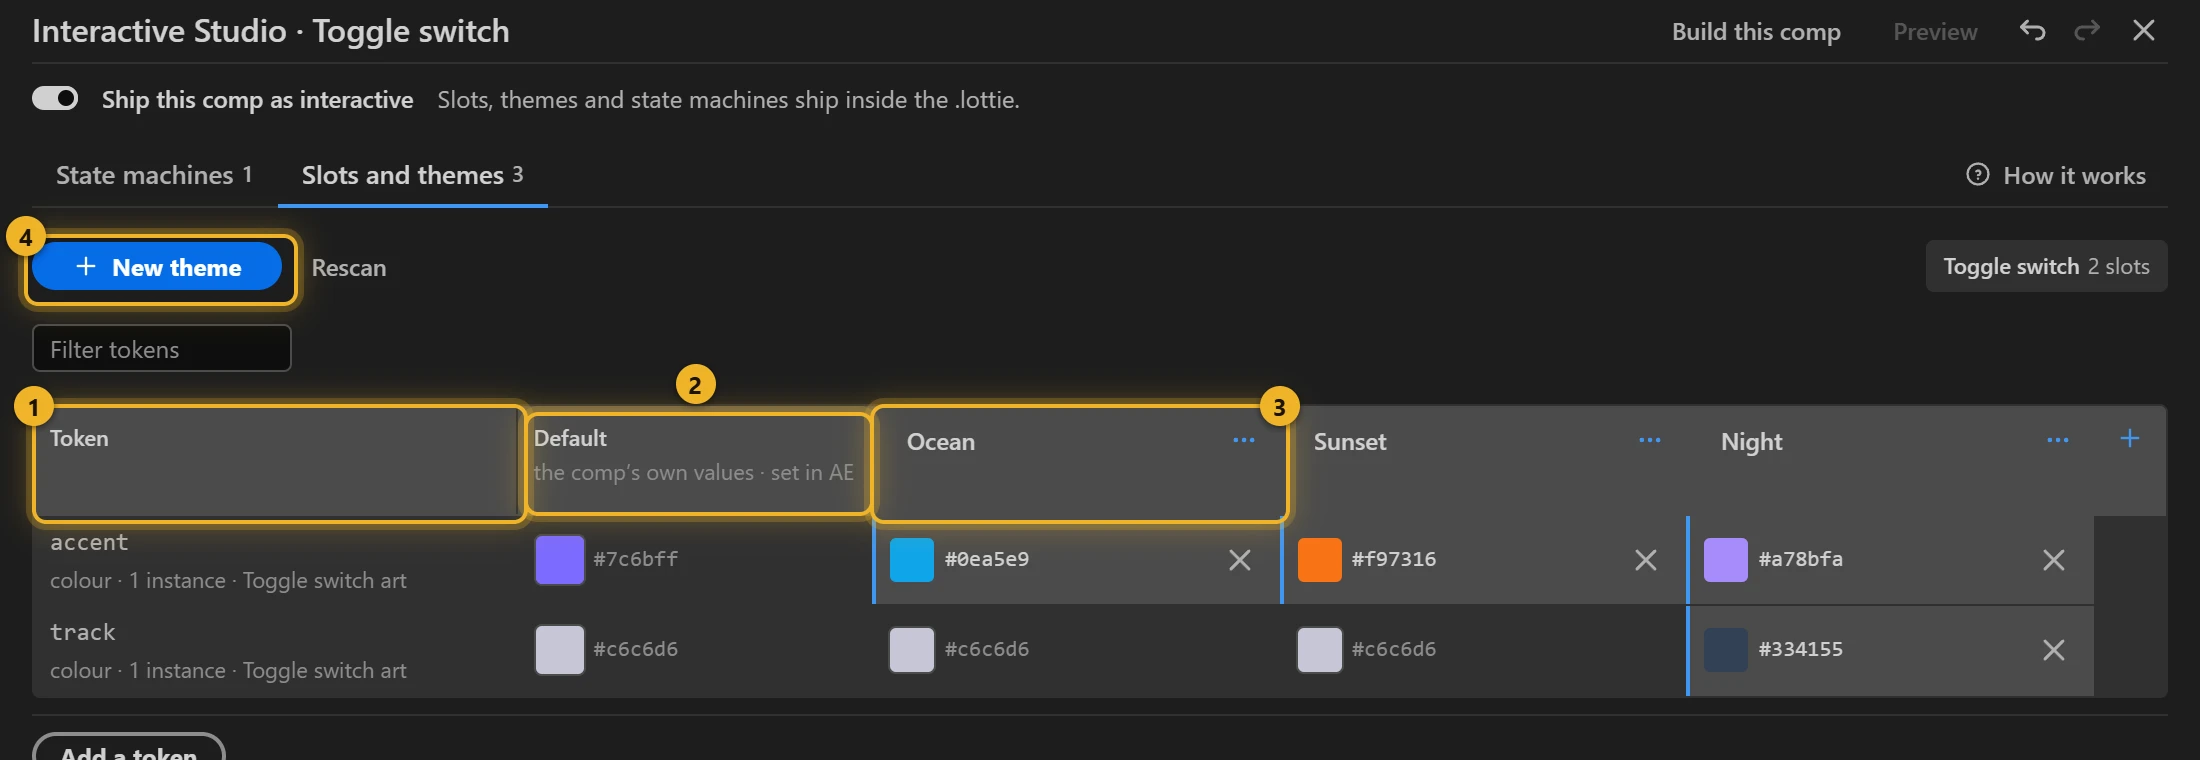This screenshot has height=760, width=2200.
Task: Add a theme column with the plus icon
Action: (2130, 438)
